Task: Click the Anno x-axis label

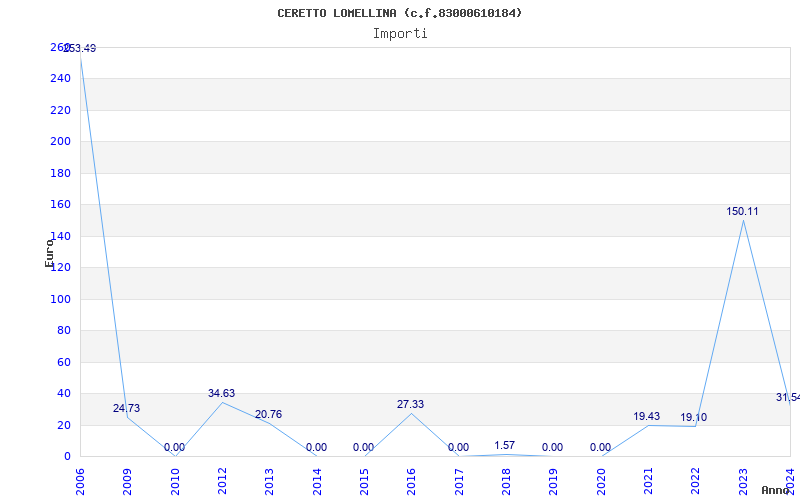Action: 775,490
